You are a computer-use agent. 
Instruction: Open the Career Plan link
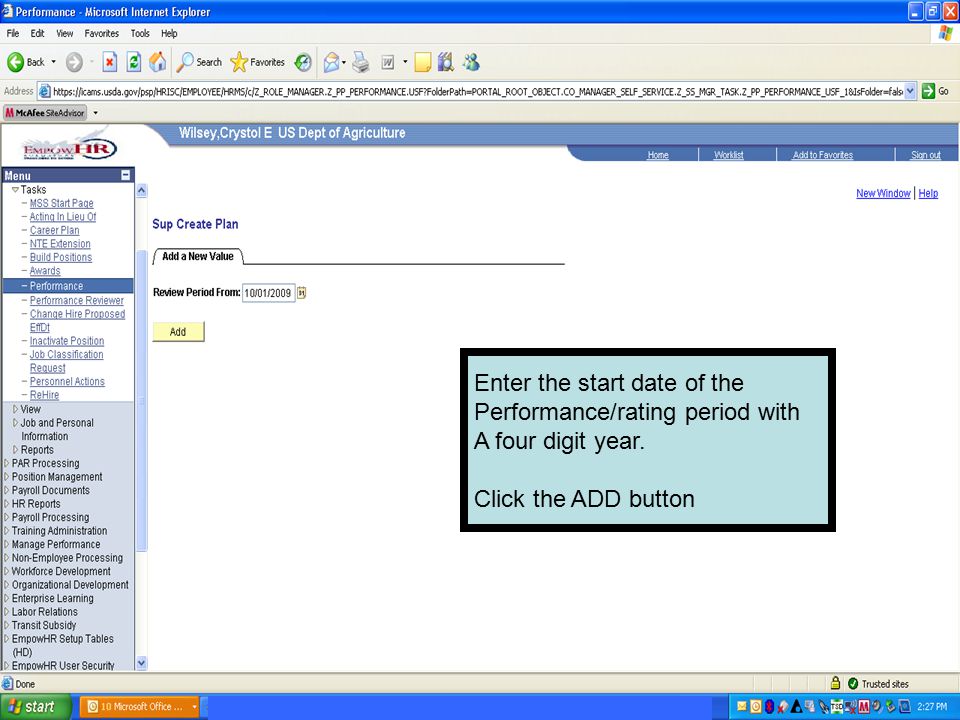coord(54,230)
